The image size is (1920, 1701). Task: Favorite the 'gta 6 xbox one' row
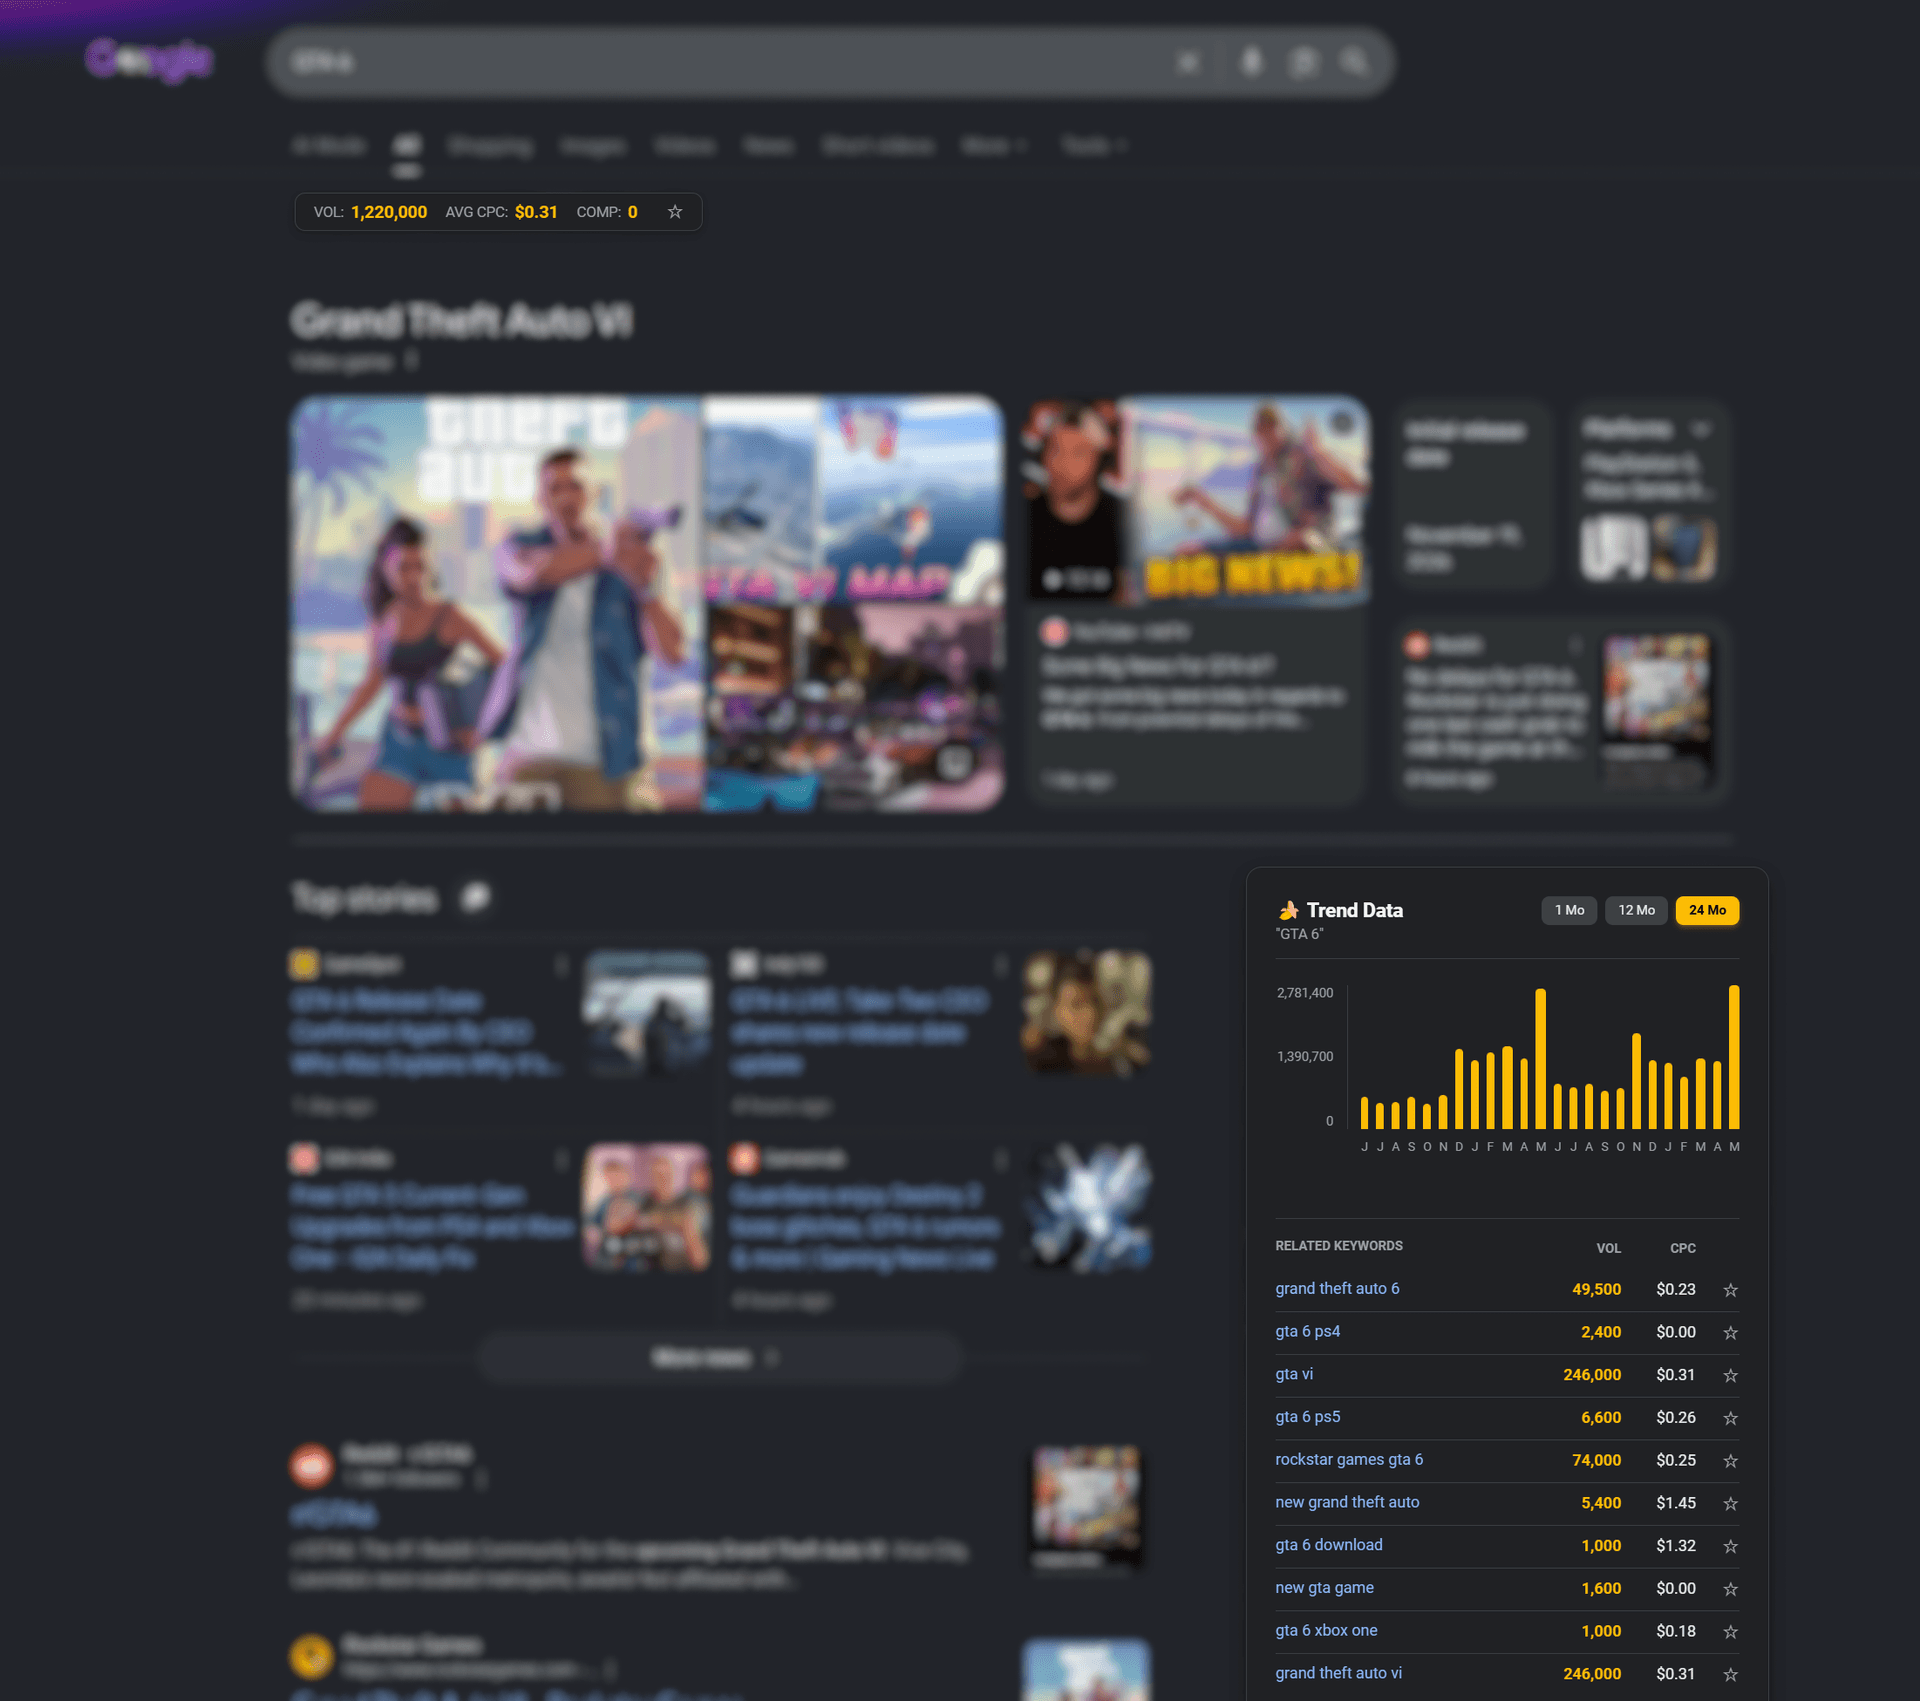click(1730, 1632)
